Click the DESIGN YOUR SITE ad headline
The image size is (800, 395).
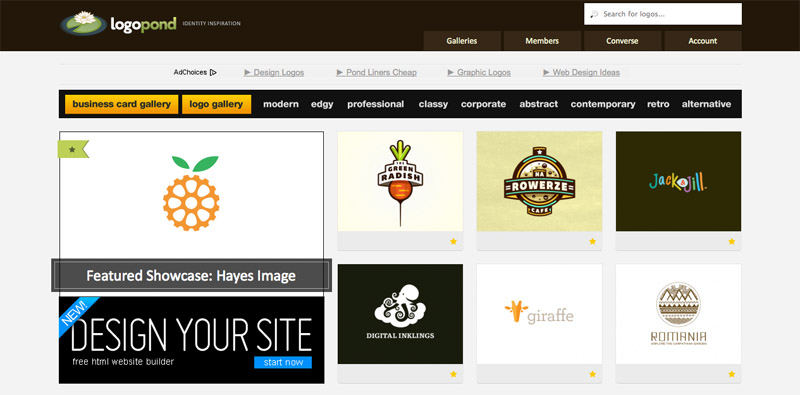191,335
